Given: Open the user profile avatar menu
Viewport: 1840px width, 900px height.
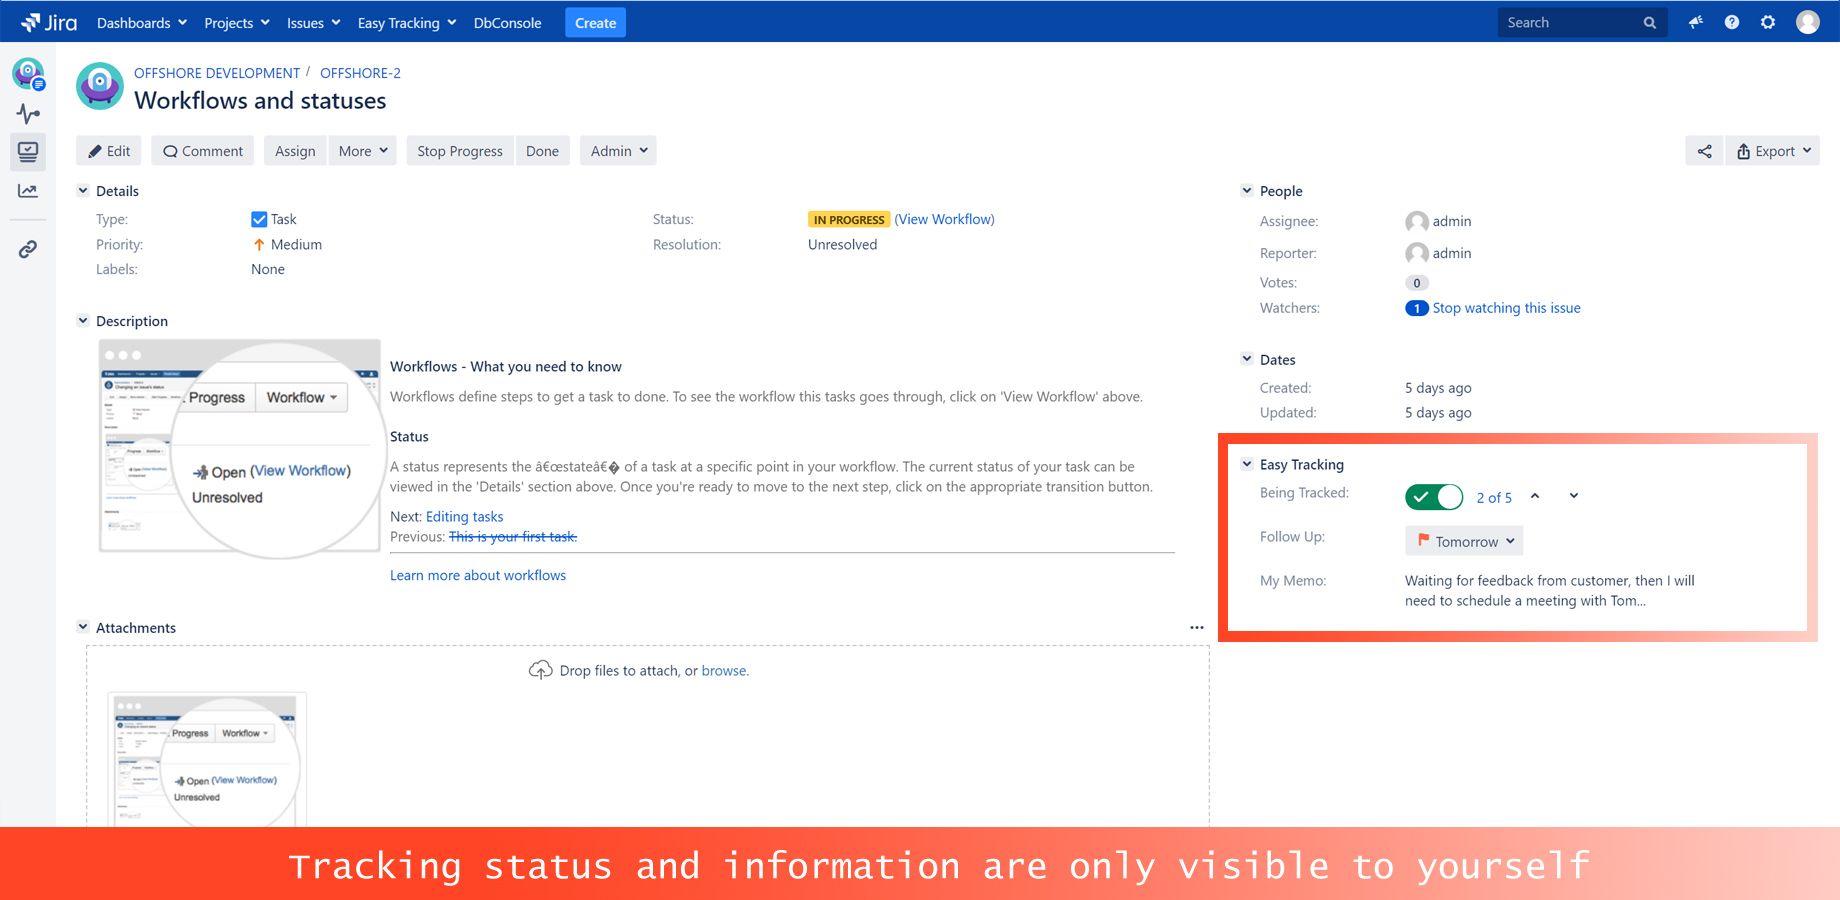Looking at the screenshot, I should [x=1808, y=22].
